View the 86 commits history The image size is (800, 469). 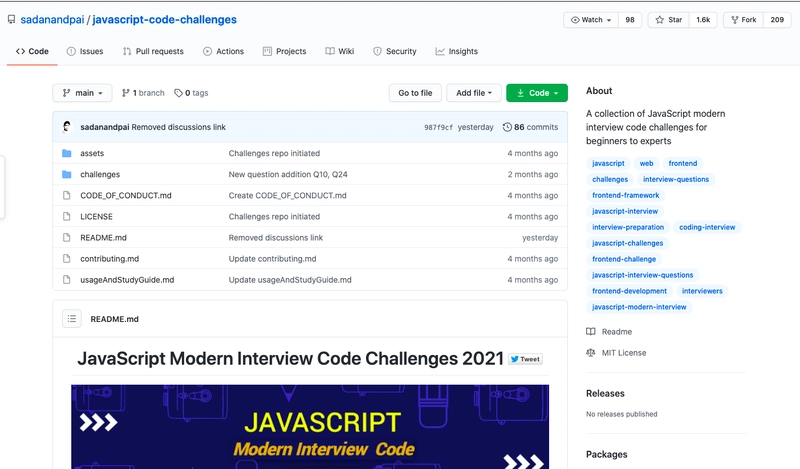531,127
